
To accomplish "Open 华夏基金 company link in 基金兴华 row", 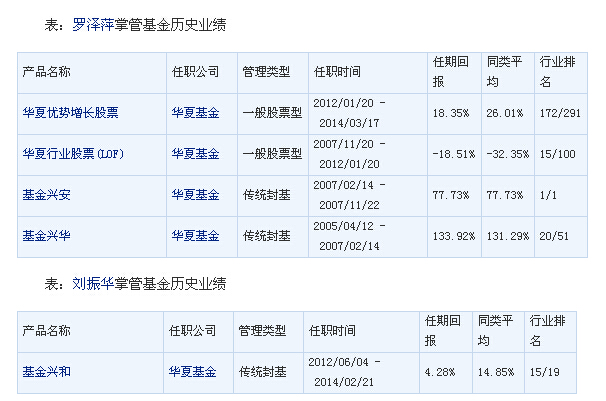I will tap(196, 236).
